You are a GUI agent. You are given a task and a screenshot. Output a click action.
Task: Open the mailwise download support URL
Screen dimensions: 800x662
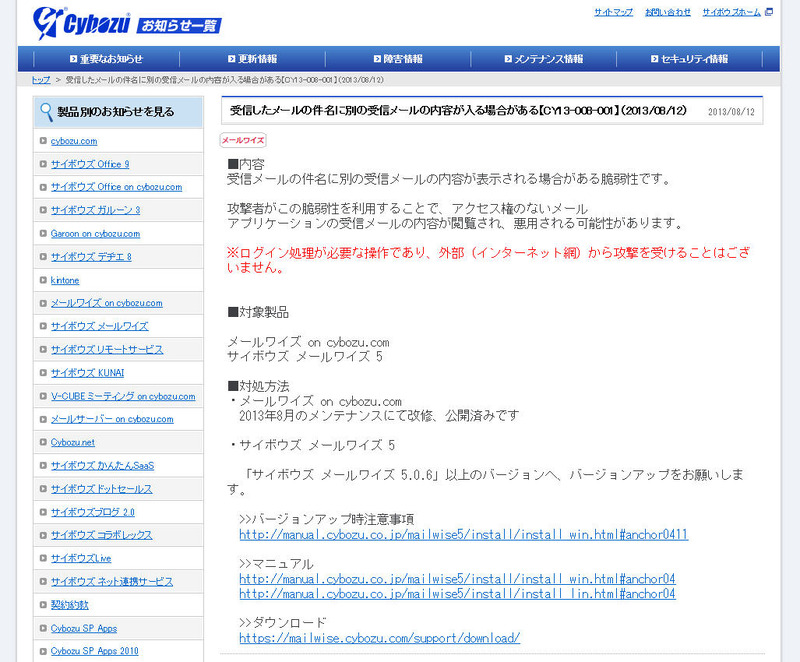[x=379, y=638]
